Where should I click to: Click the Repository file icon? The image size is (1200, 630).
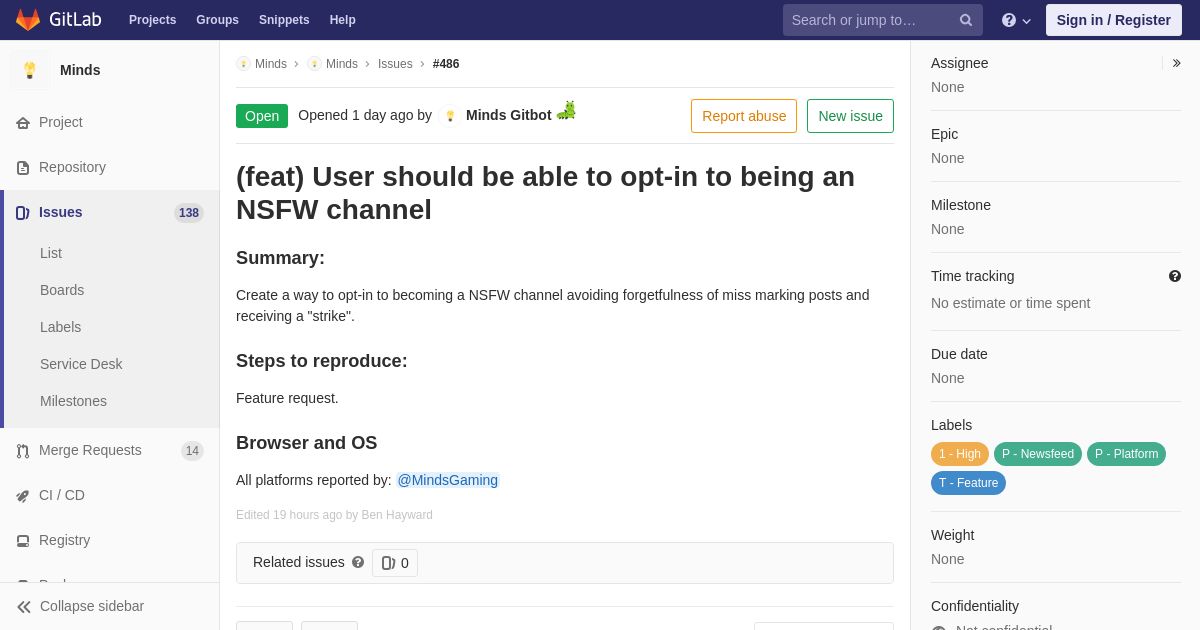(23, 168)
